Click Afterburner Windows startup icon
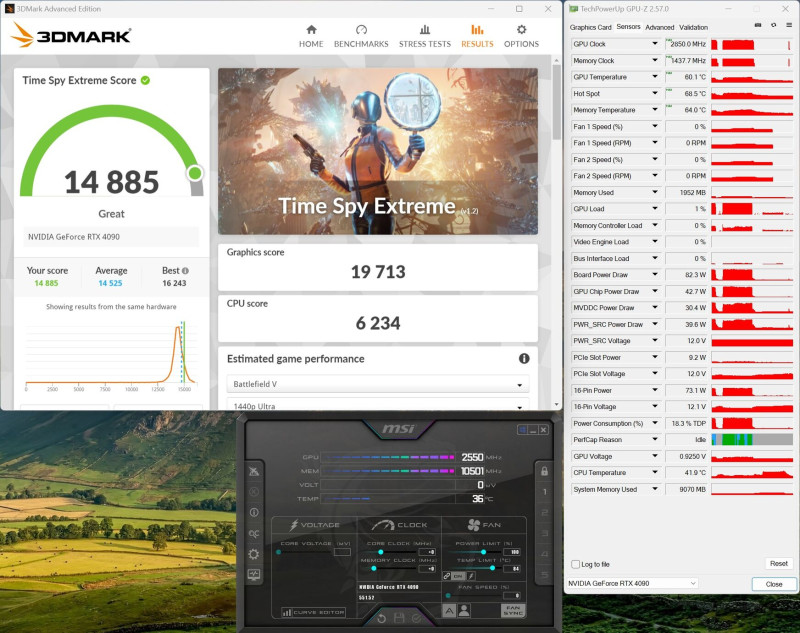 [522, 430]
